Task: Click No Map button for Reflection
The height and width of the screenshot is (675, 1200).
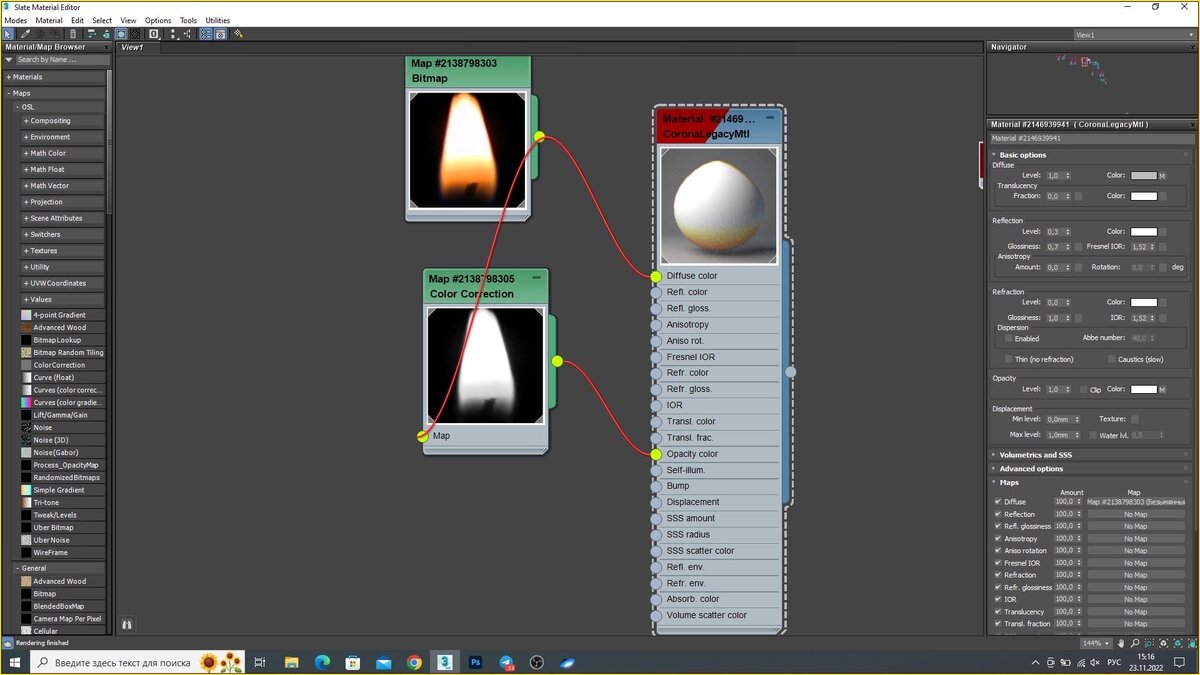Action: click(1135, 514)
